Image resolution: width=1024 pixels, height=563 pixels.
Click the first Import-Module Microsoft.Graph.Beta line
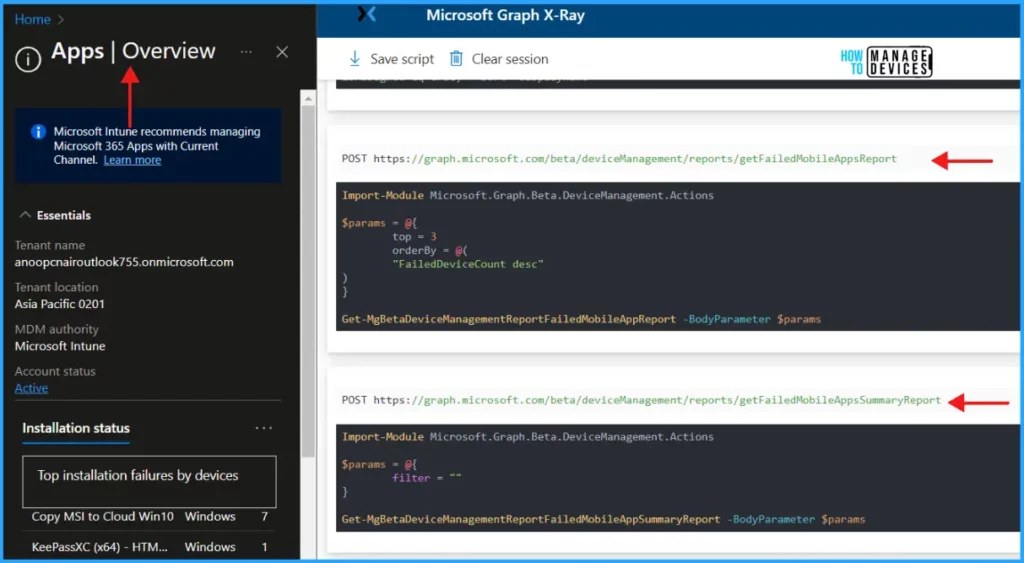(x=528, y=195)
